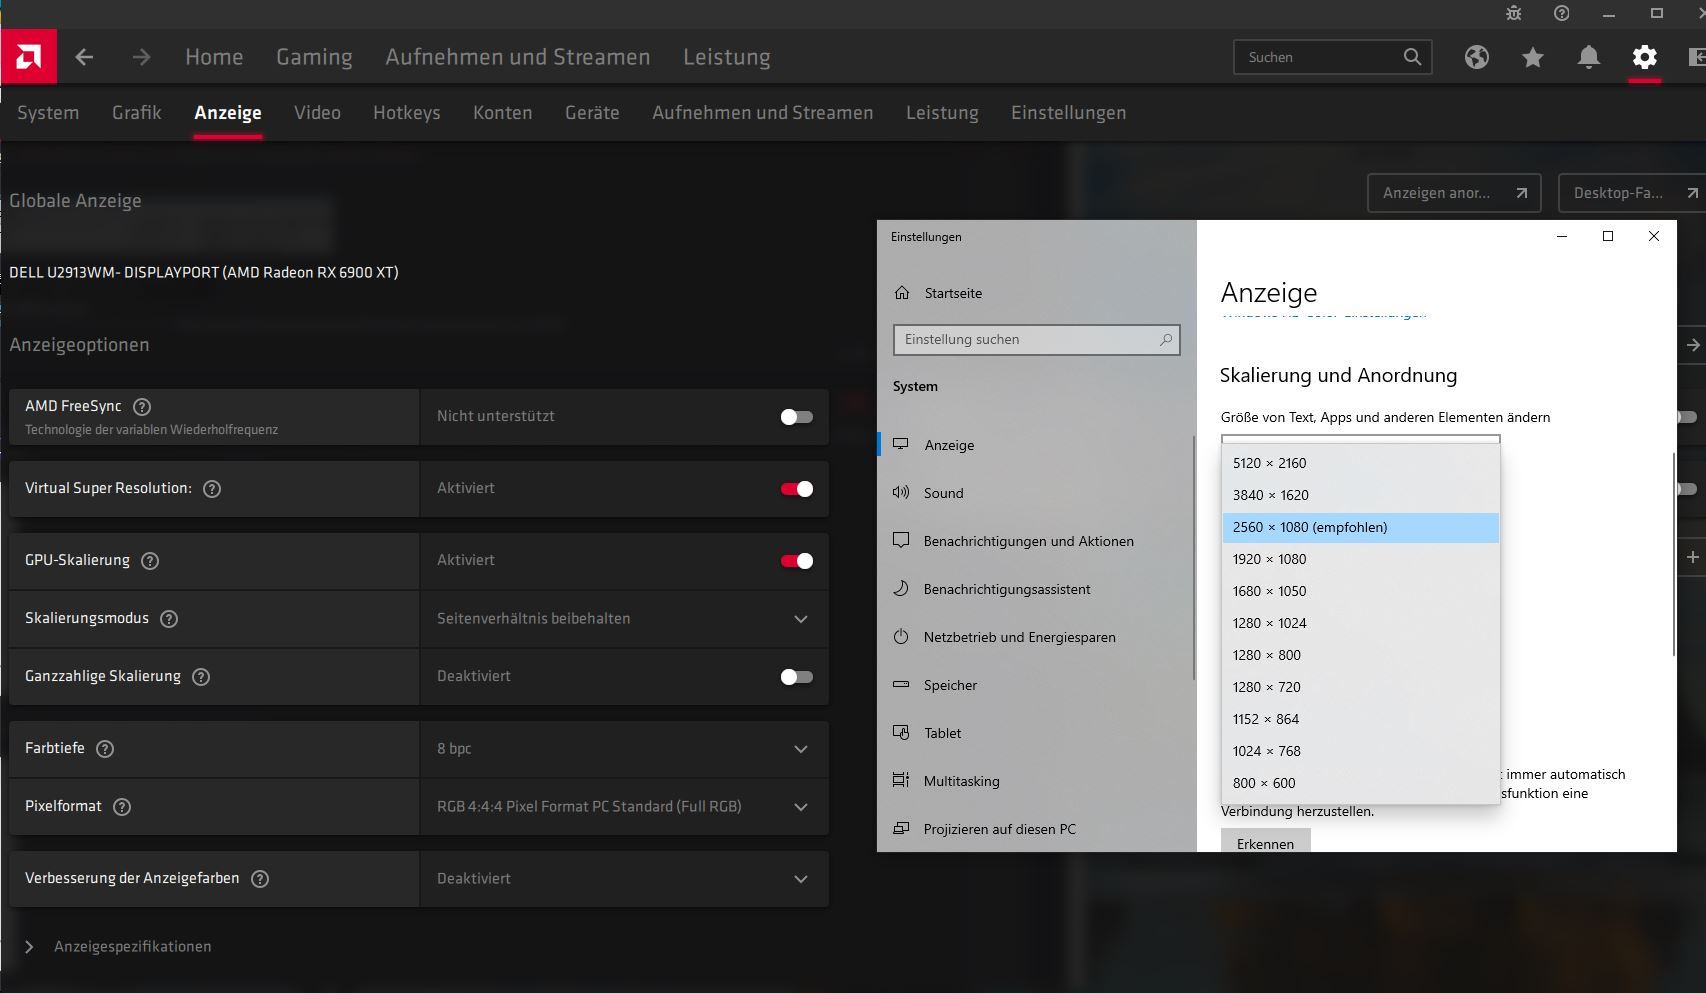
Task: Click the Anzeigen anor... button
Action: [x=1454, y=193]
